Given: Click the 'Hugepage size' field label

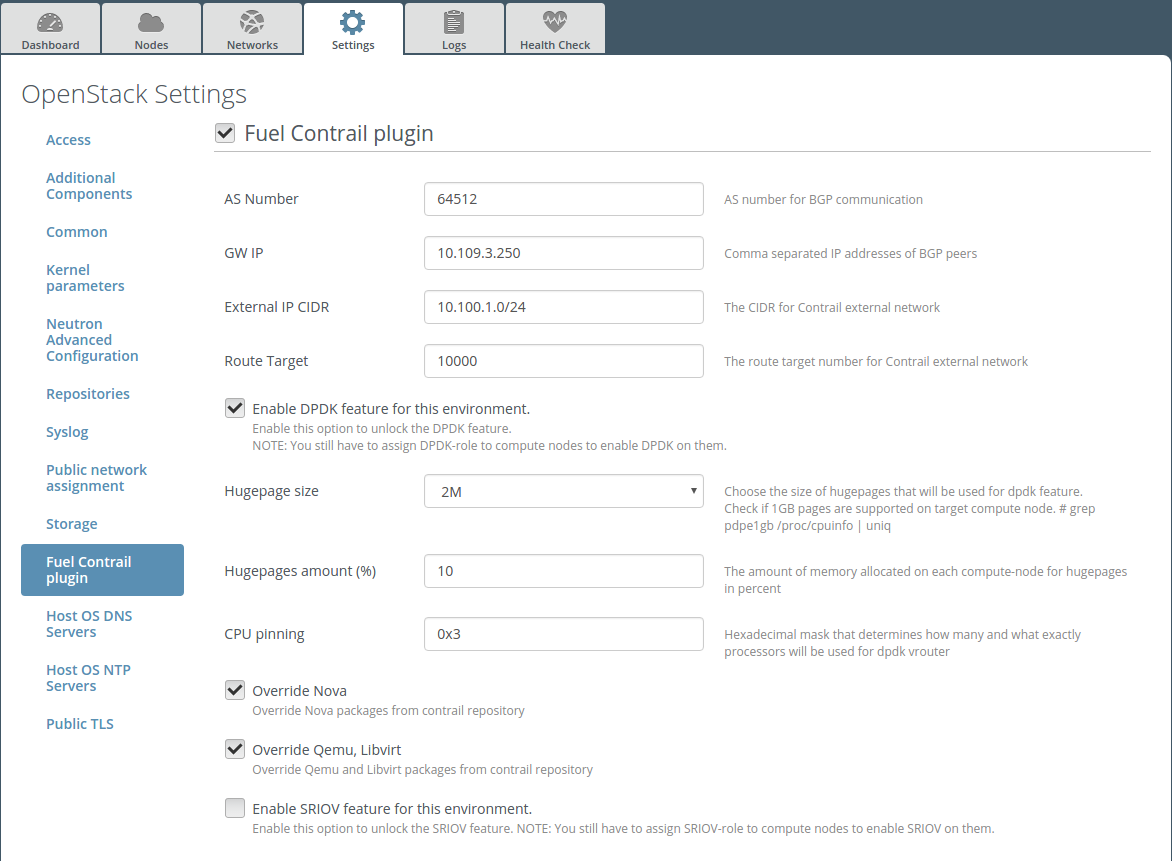Looking at the screenshot, I should pyautogui.click(x=271, y=491).
